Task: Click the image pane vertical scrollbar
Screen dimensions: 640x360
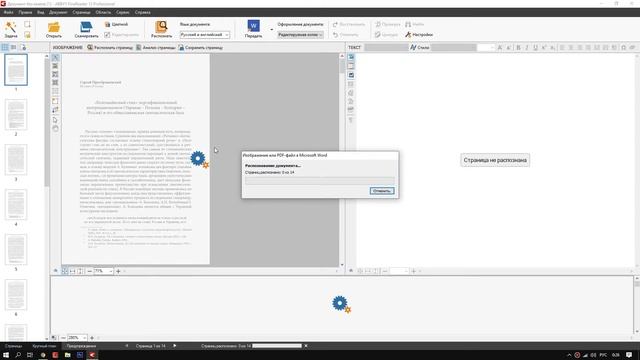Action: [342, 160]
